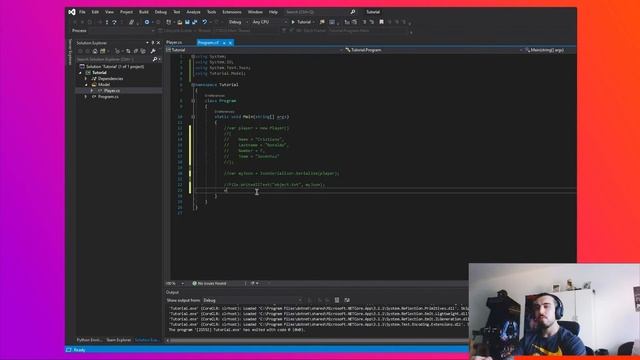Open the Show output from Debug dropdown

(253, 300)
